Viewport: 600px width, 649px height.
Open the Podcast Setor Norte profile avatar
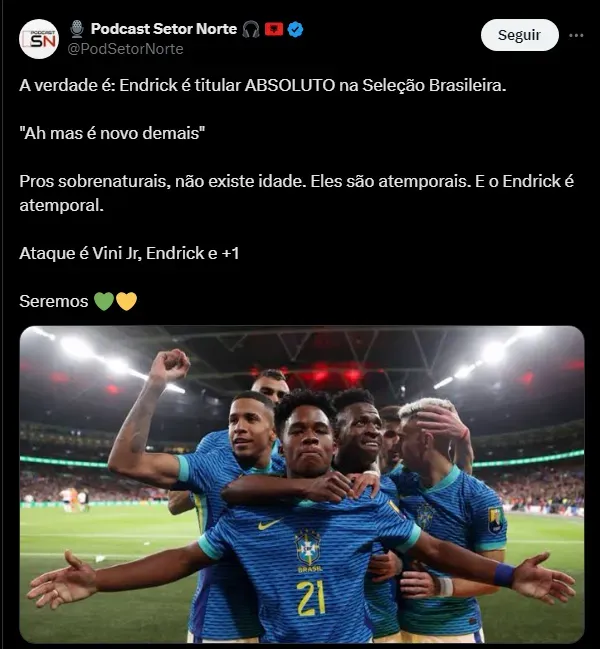[39, 39]
